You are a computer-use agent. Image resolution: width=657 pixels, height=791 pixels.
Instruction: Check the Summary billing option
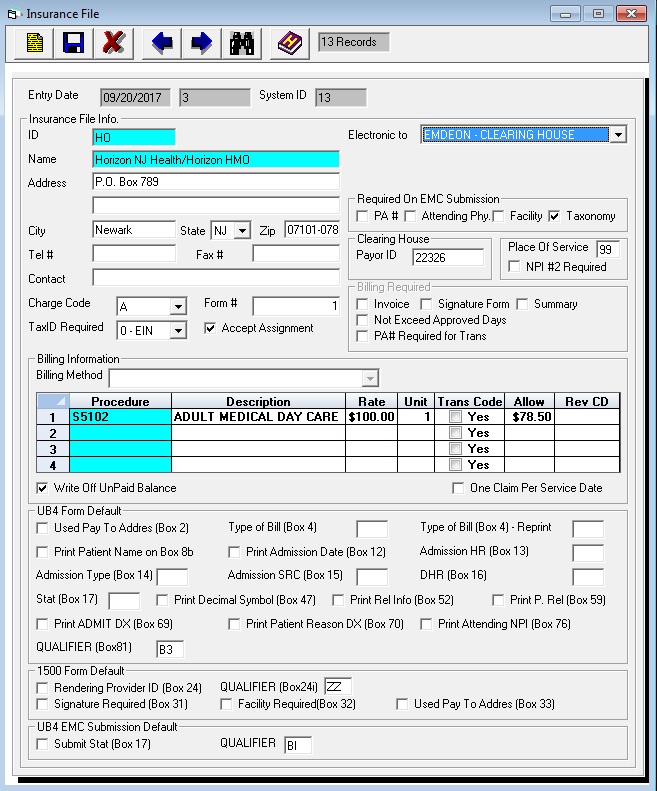522,304
